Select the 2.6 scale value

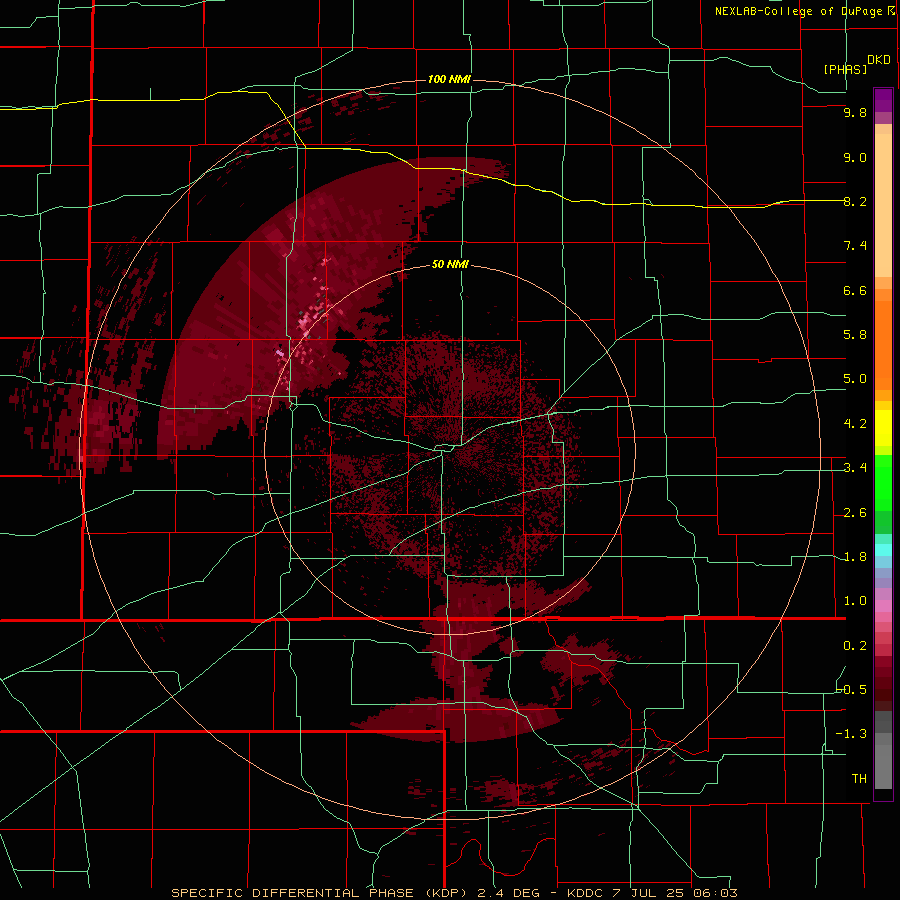point(855,513)
